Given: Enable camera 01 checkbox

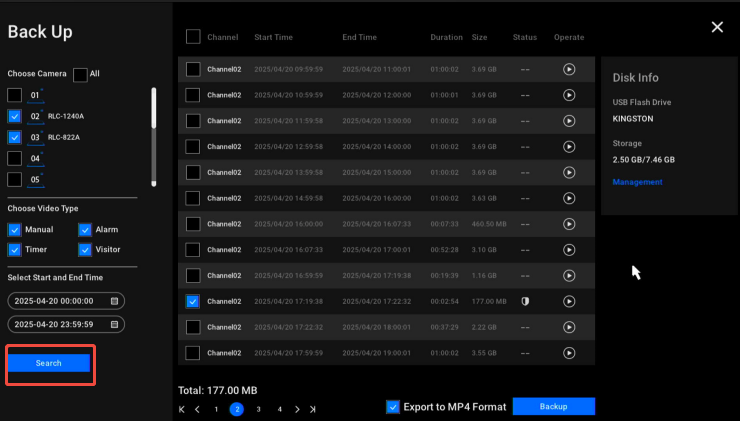Looking at the screenshot, I should (15, 95).
